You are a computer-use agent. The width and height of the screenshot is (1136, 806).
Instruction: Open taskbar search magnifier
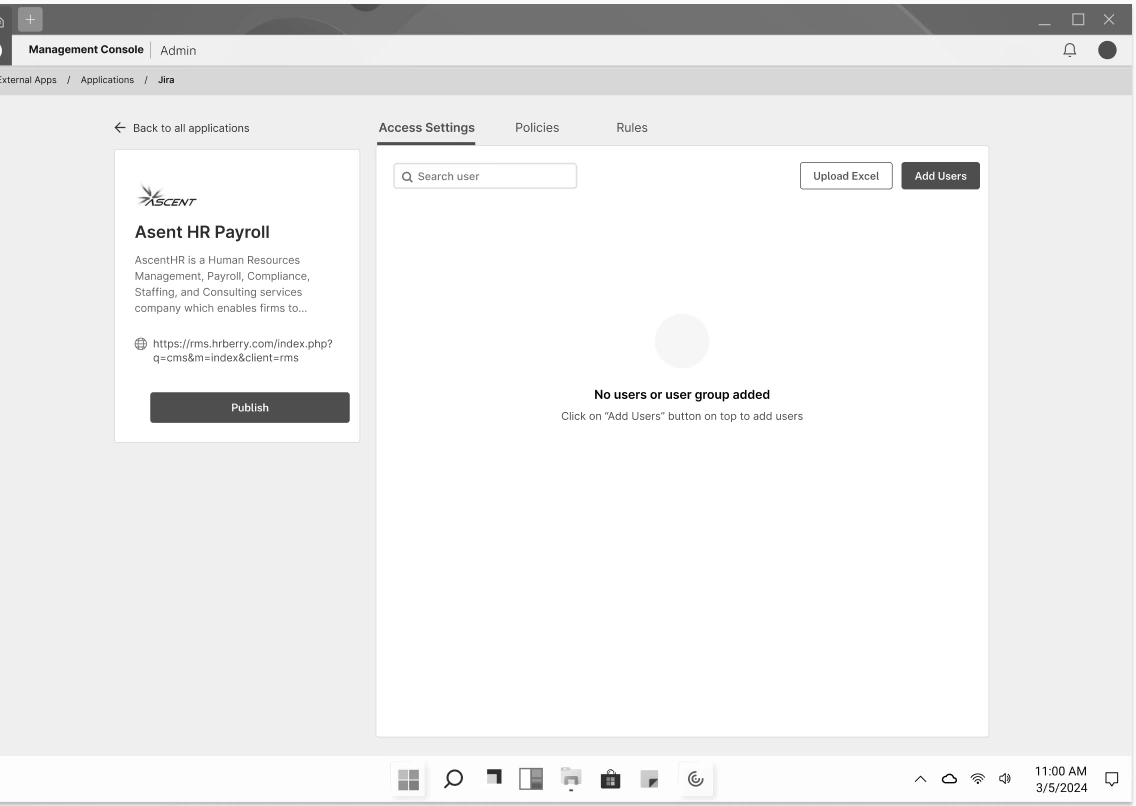pos(454,779)
